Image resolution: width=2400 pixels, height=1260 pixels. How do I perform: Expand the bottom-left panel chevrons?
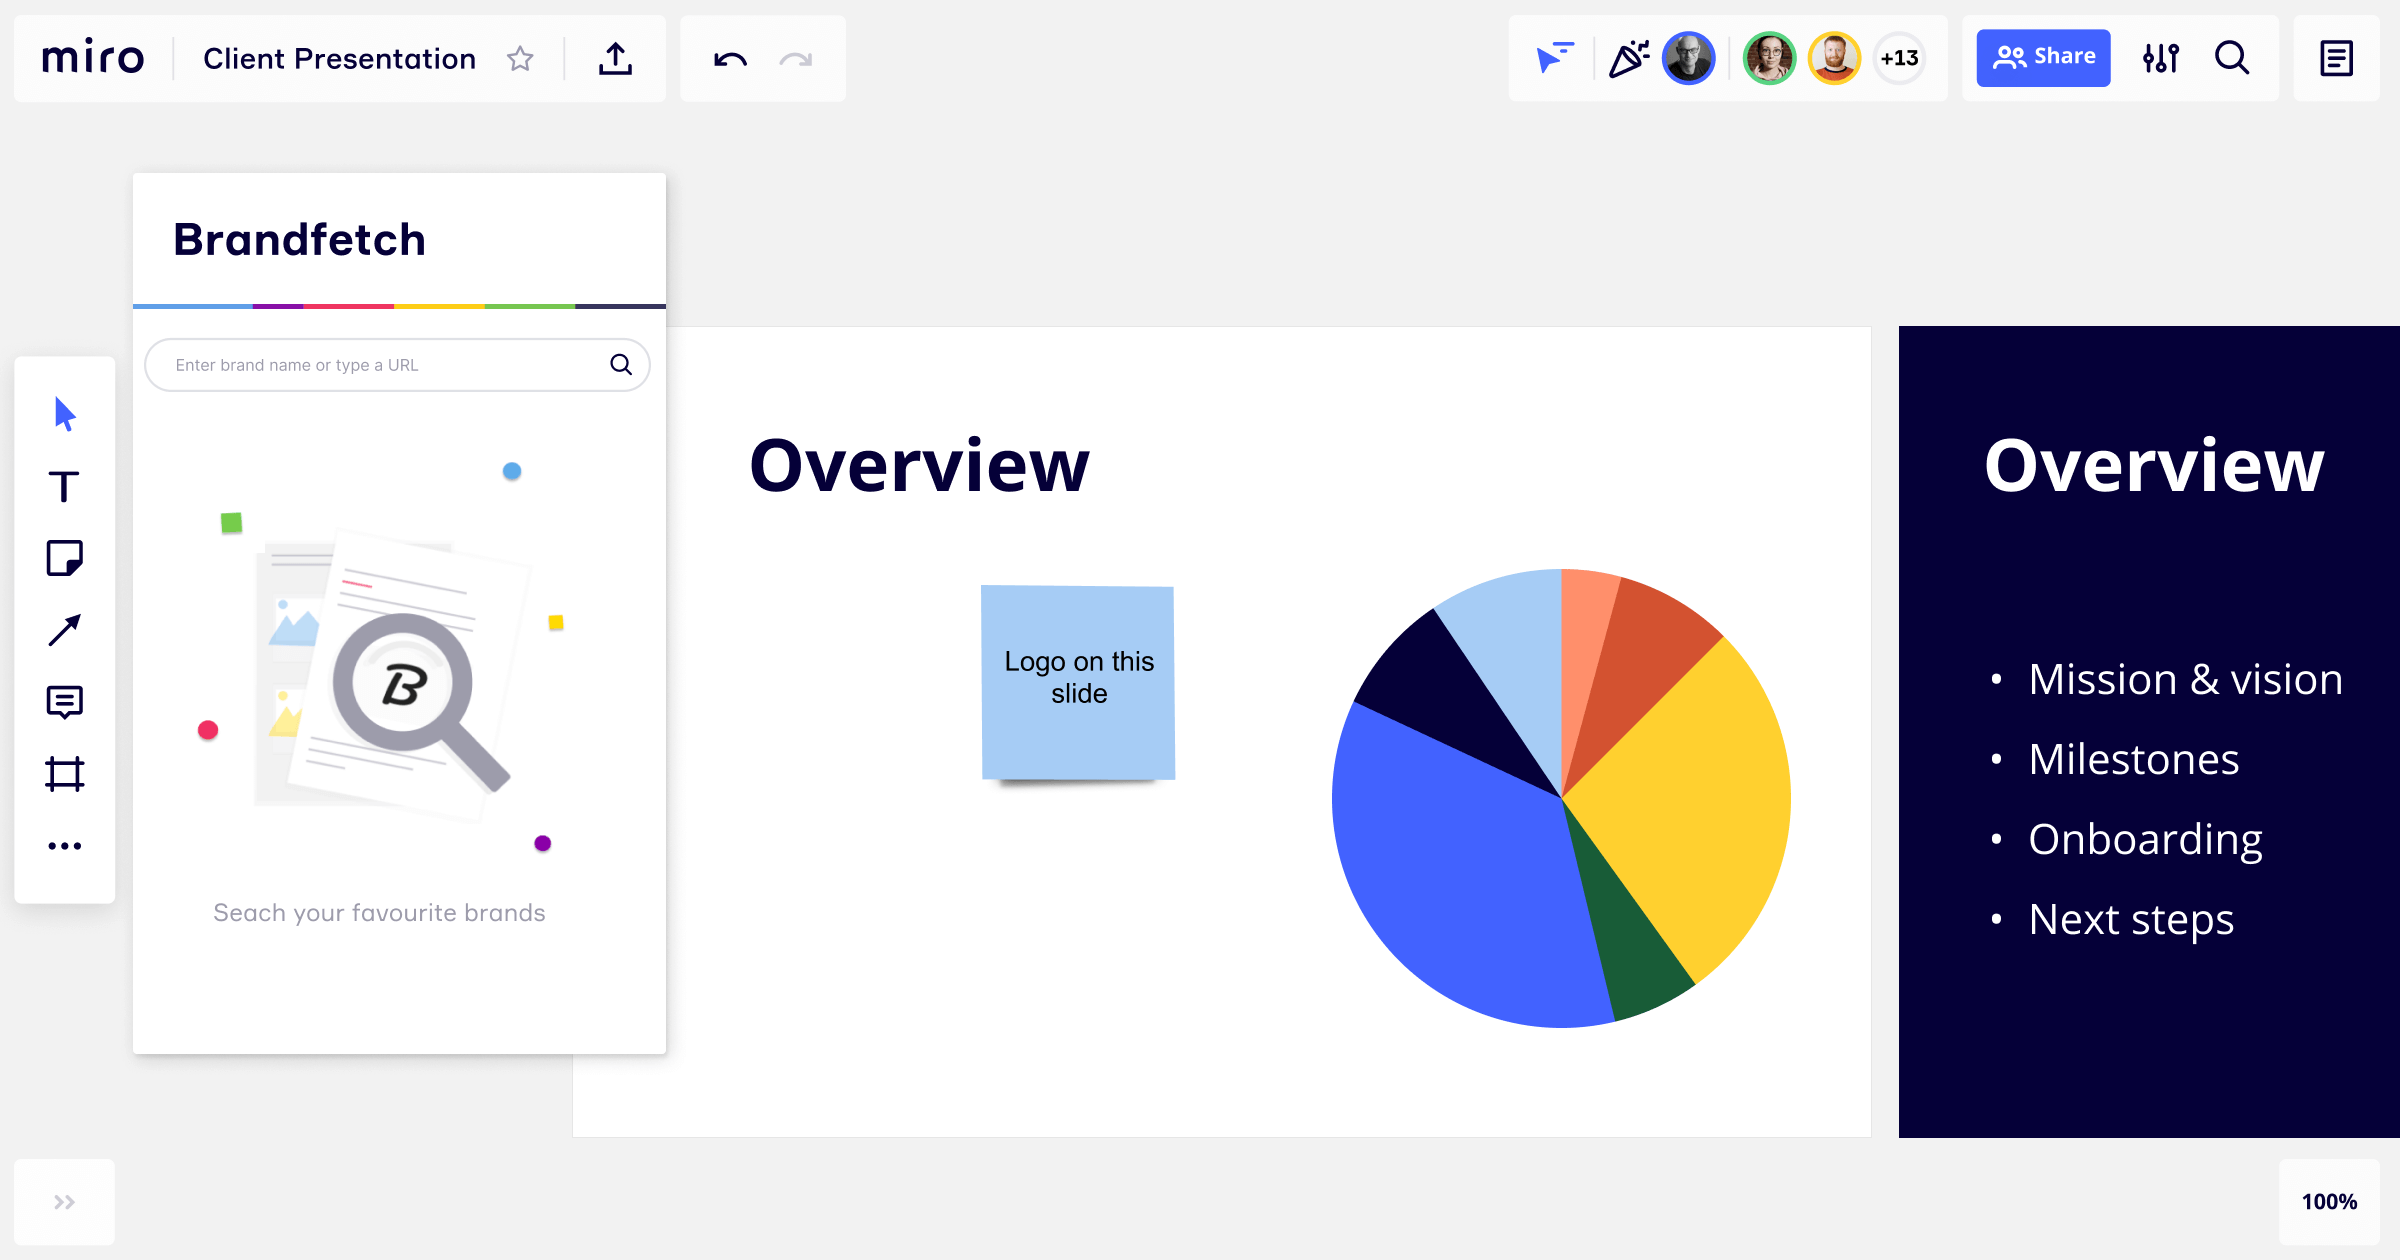(x=65, y=1202)
